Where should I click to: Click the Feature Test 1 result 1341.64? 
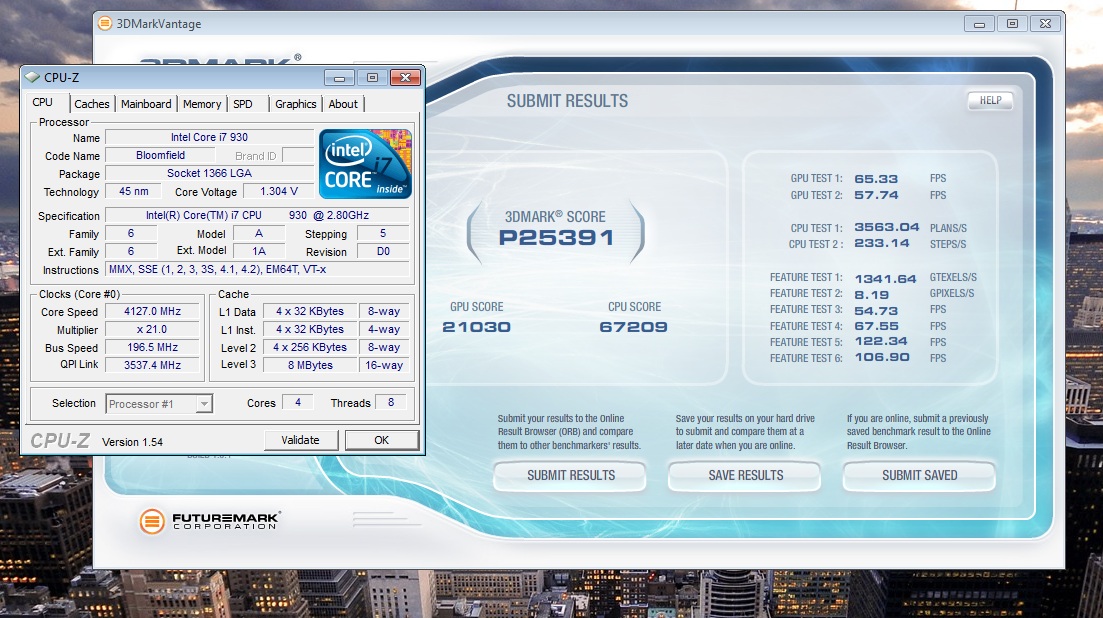tap(885, 279)
